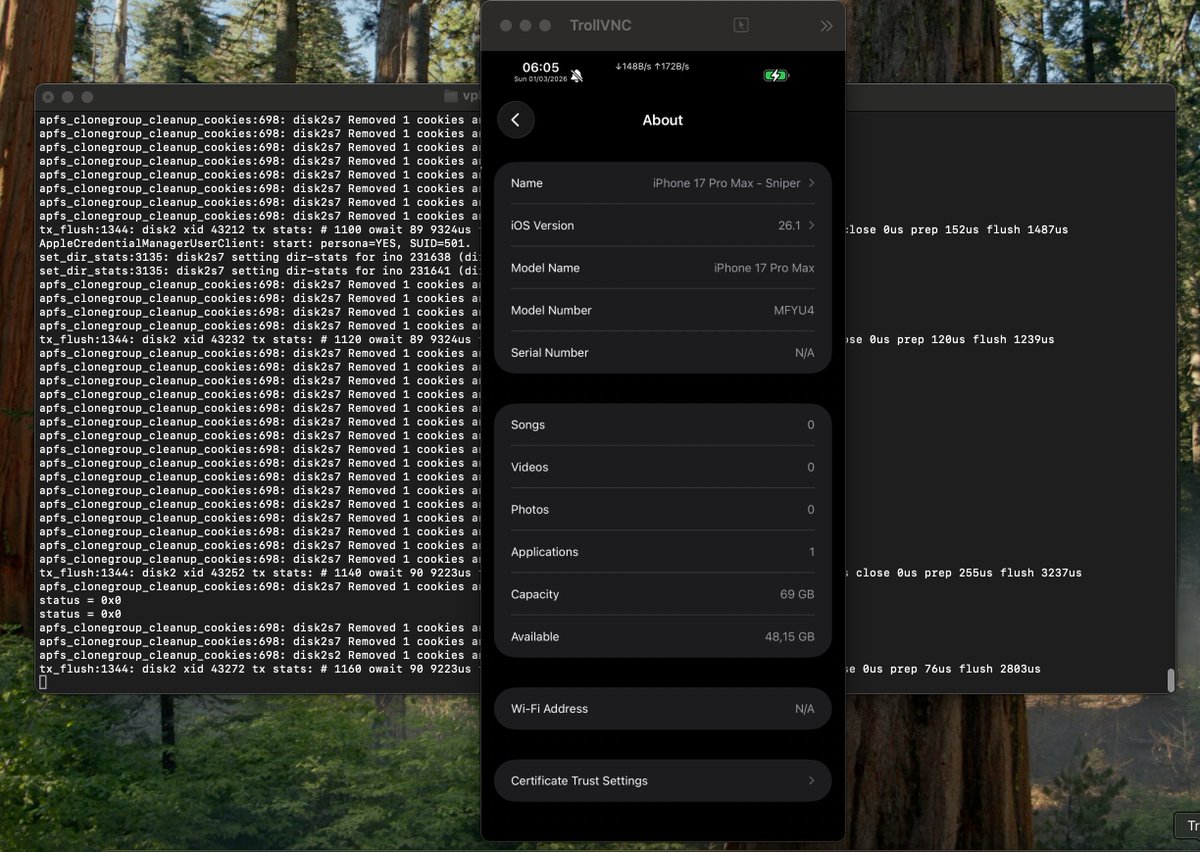Click the TrollVNC window title
Viewport: 1200px width, 852px height.
click(x=600, y=26)
